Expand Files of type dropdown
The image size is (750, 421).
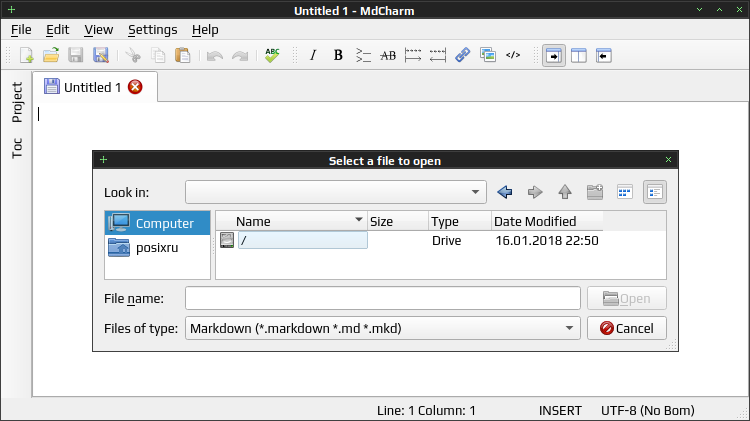pos(383,328)
